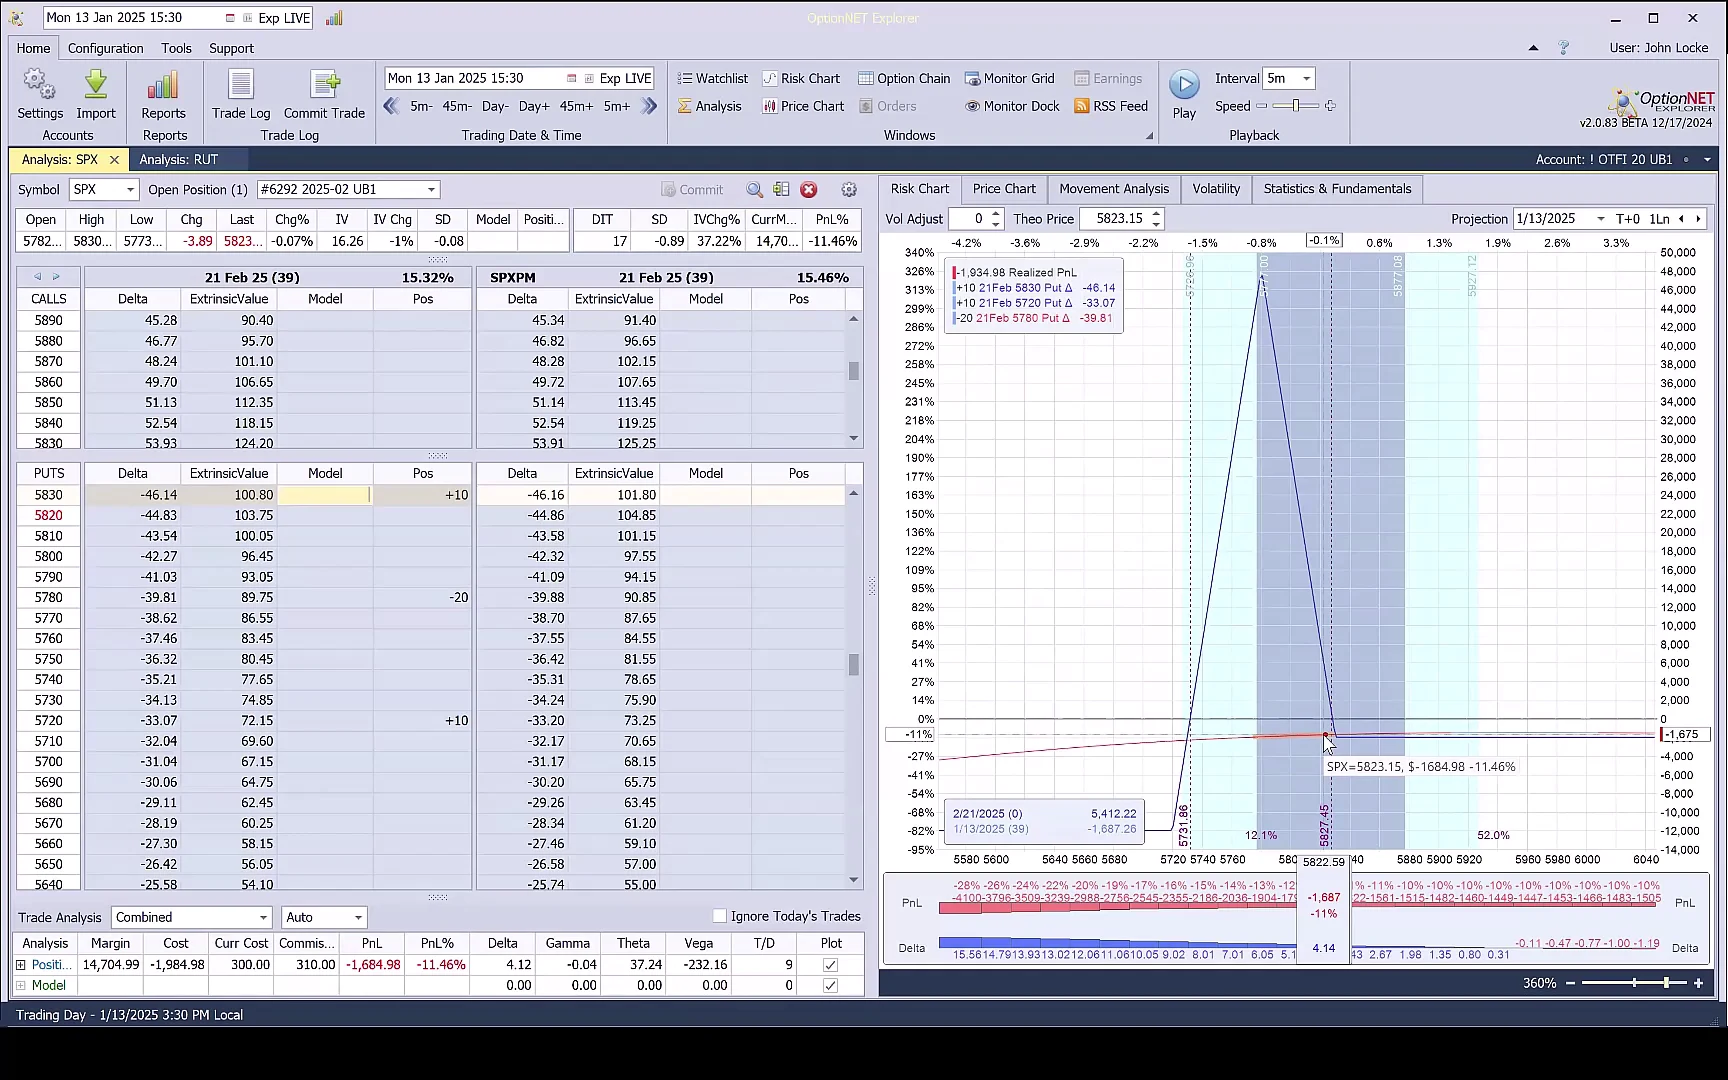Toggle Plot checkbox for Position row
1728x1080 pixels.
tap(830, 965)
